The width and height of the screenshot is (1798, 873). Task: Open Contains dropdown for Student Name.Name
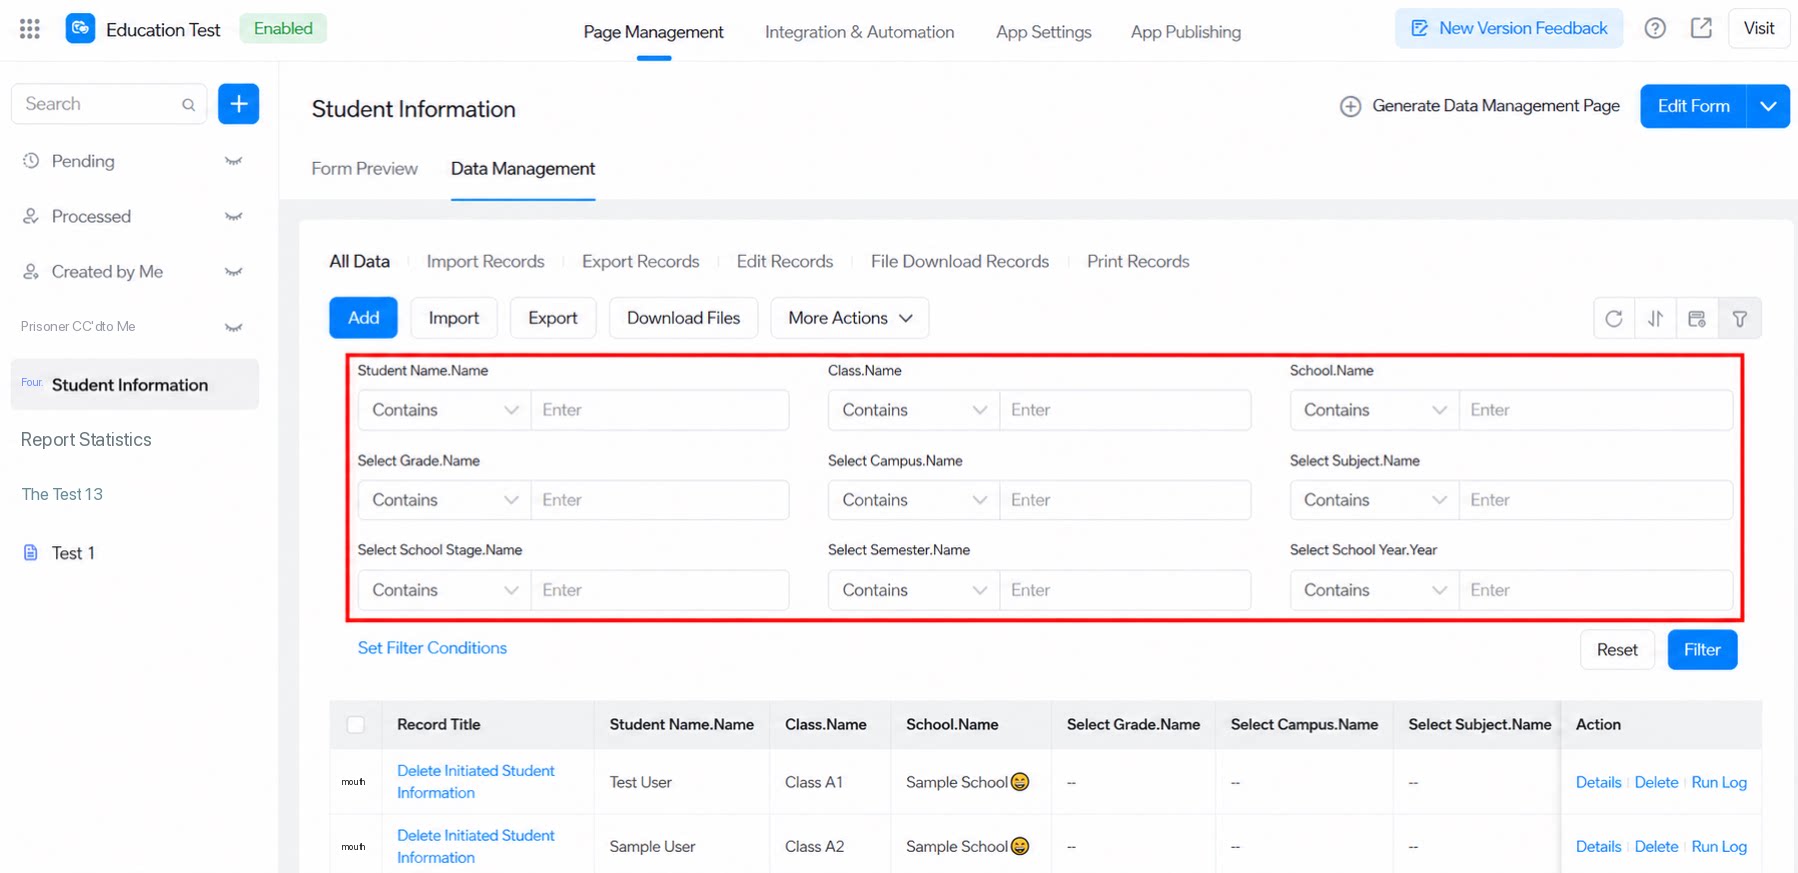[444, 410]
